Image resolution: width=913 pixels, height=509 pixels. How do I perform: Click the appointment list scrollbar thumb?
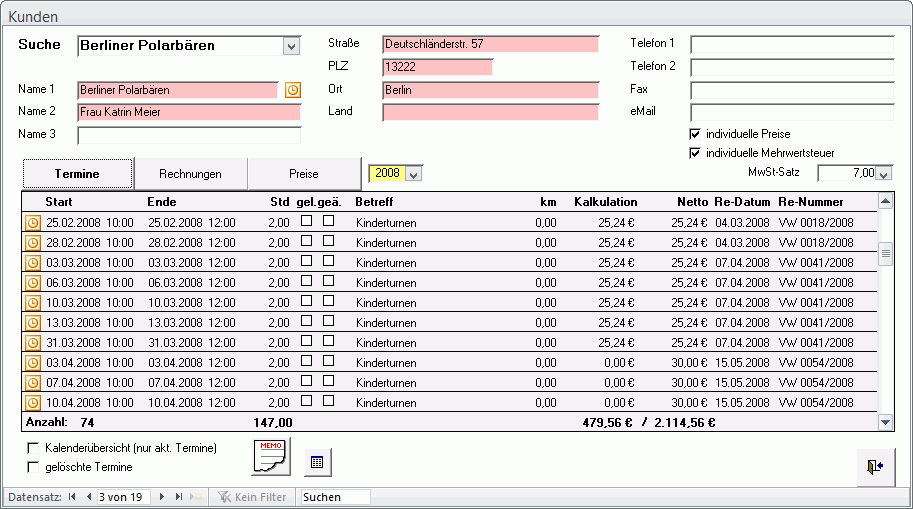point(885,254)
